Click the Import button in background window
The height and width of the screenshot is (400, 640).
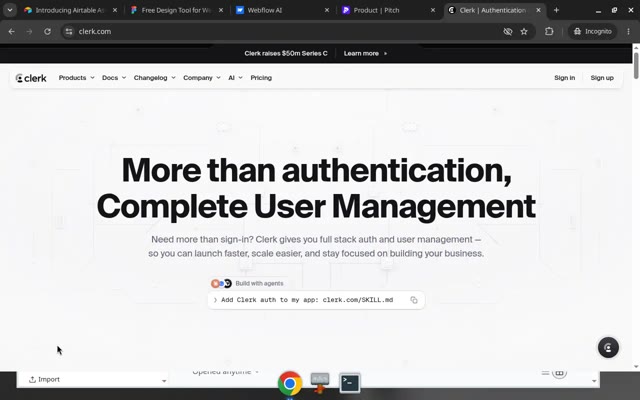coord(44,380)
